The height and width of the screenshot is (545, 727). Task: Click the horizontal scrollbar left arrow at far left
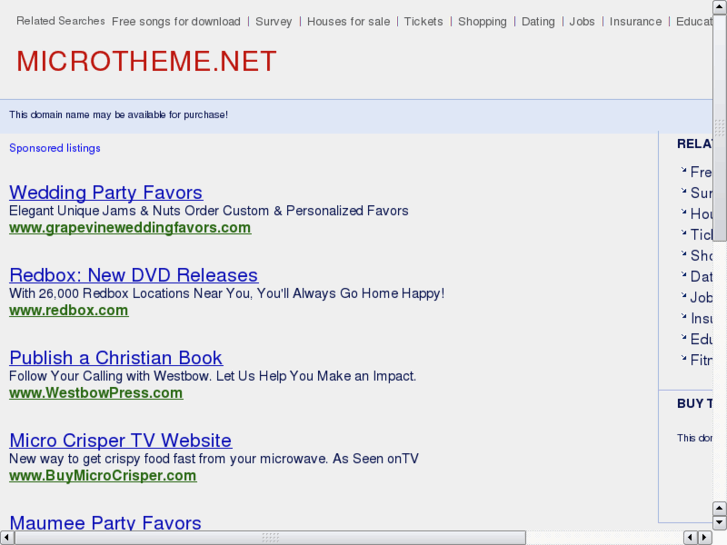[6, 538]
